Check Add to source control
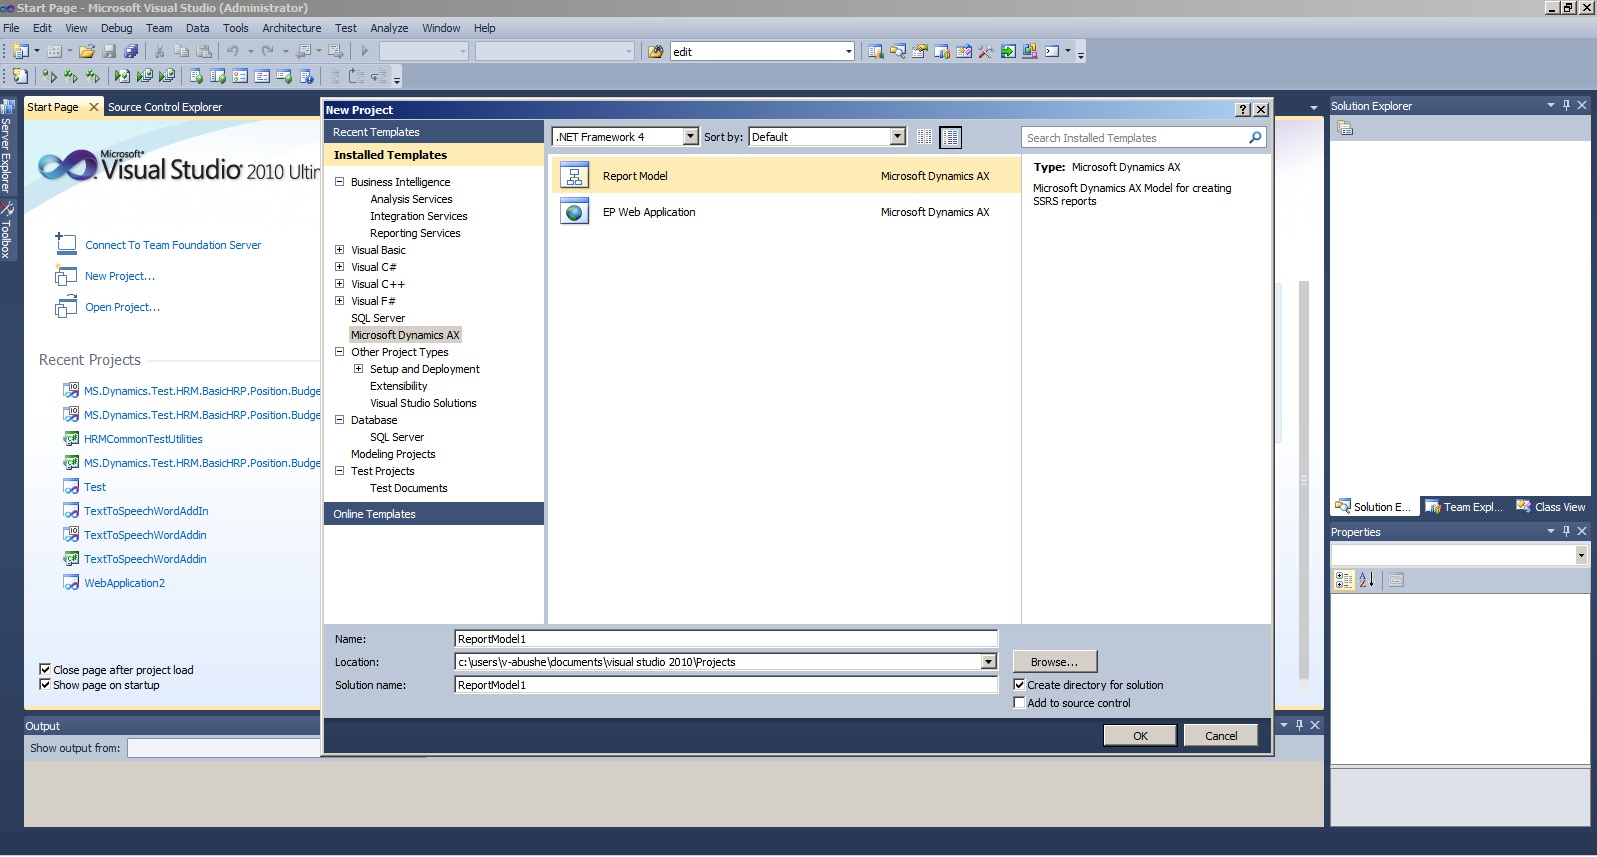 pos(1019,703)
